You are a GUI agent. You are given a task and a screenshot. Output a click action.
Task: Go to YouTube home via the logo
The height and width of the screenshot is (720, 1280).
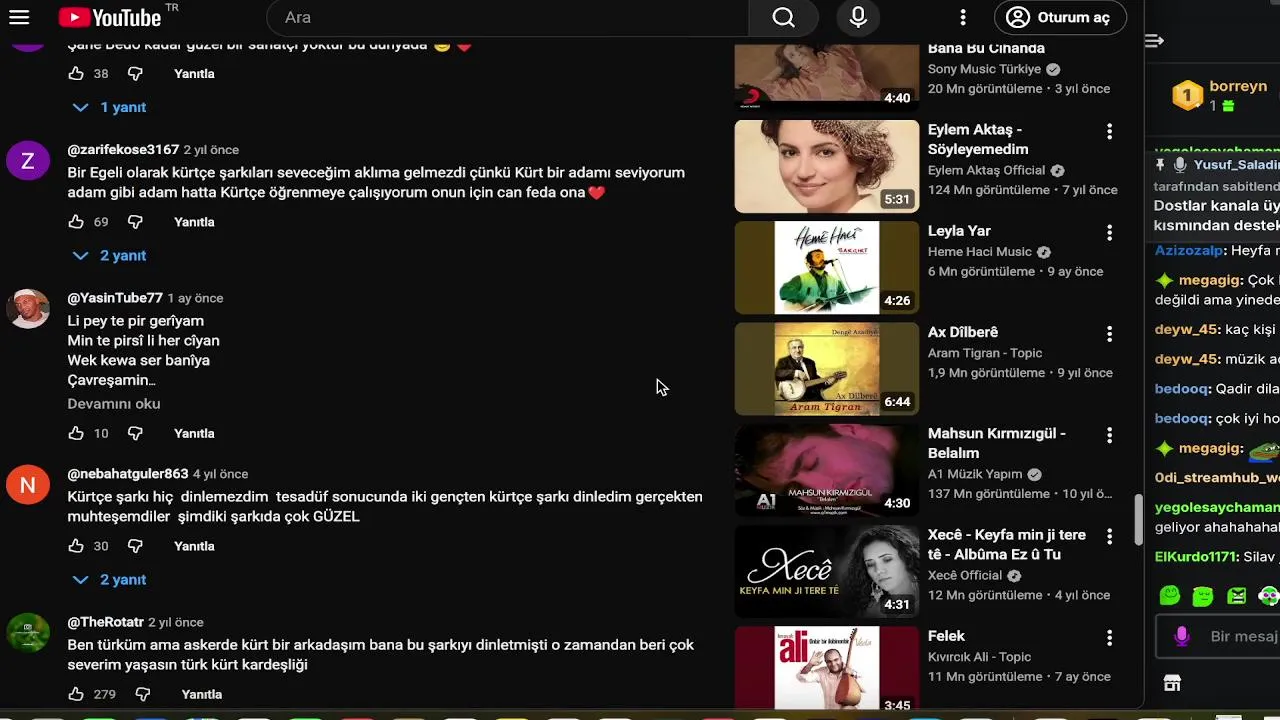pyautogui.click(x=110, y=17)
